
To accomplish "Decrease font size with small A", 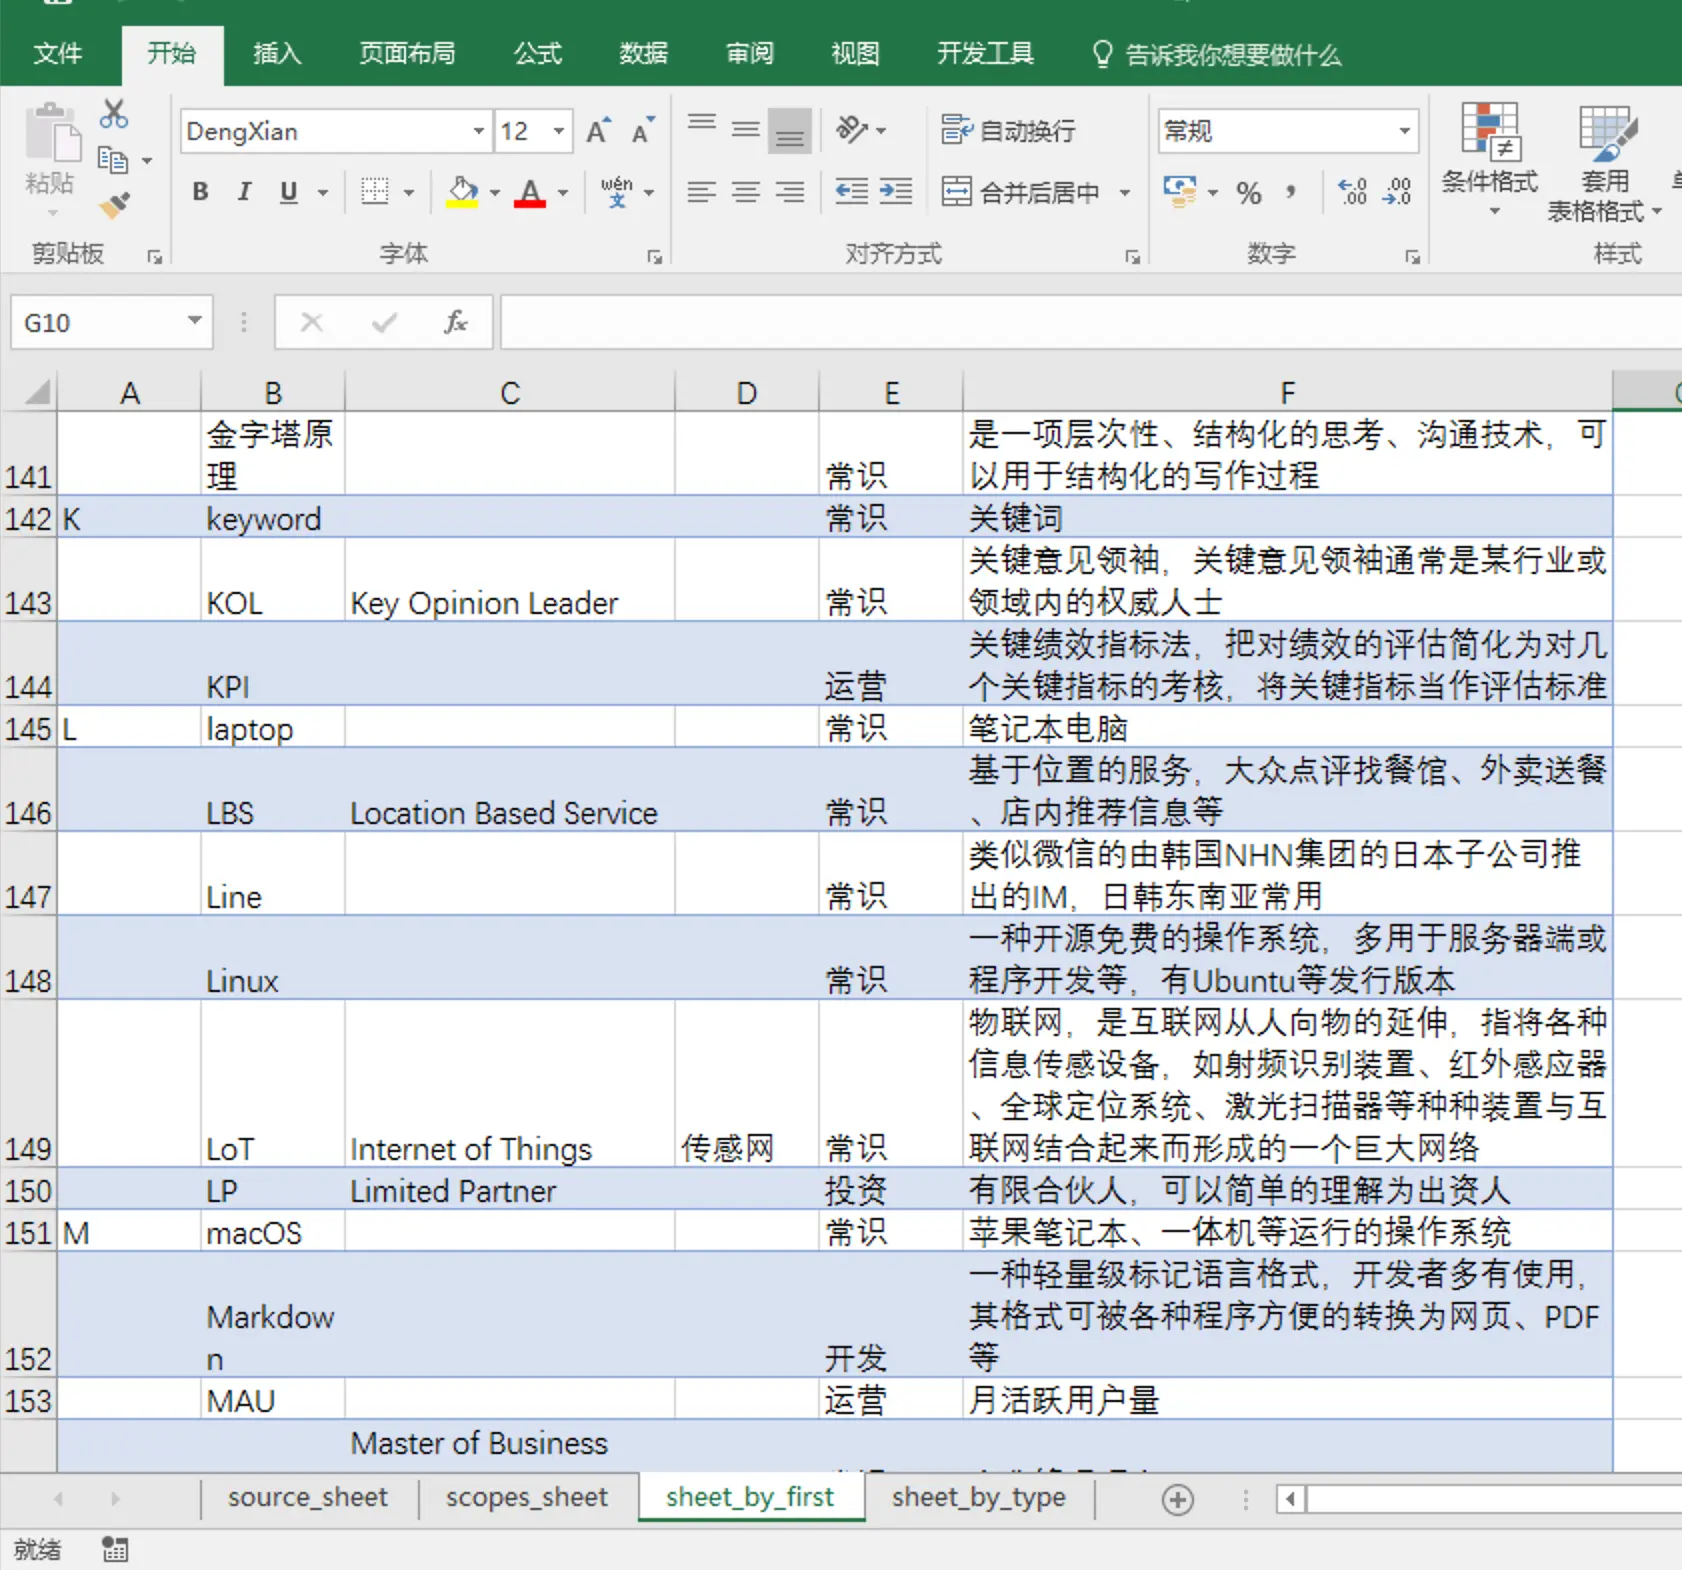I will tap(642, 131).
